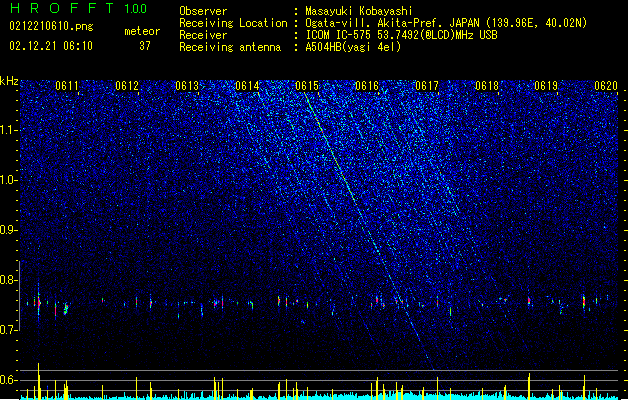
Task: Click the 1.1 frequency axis label
Action: pos(8,130)
